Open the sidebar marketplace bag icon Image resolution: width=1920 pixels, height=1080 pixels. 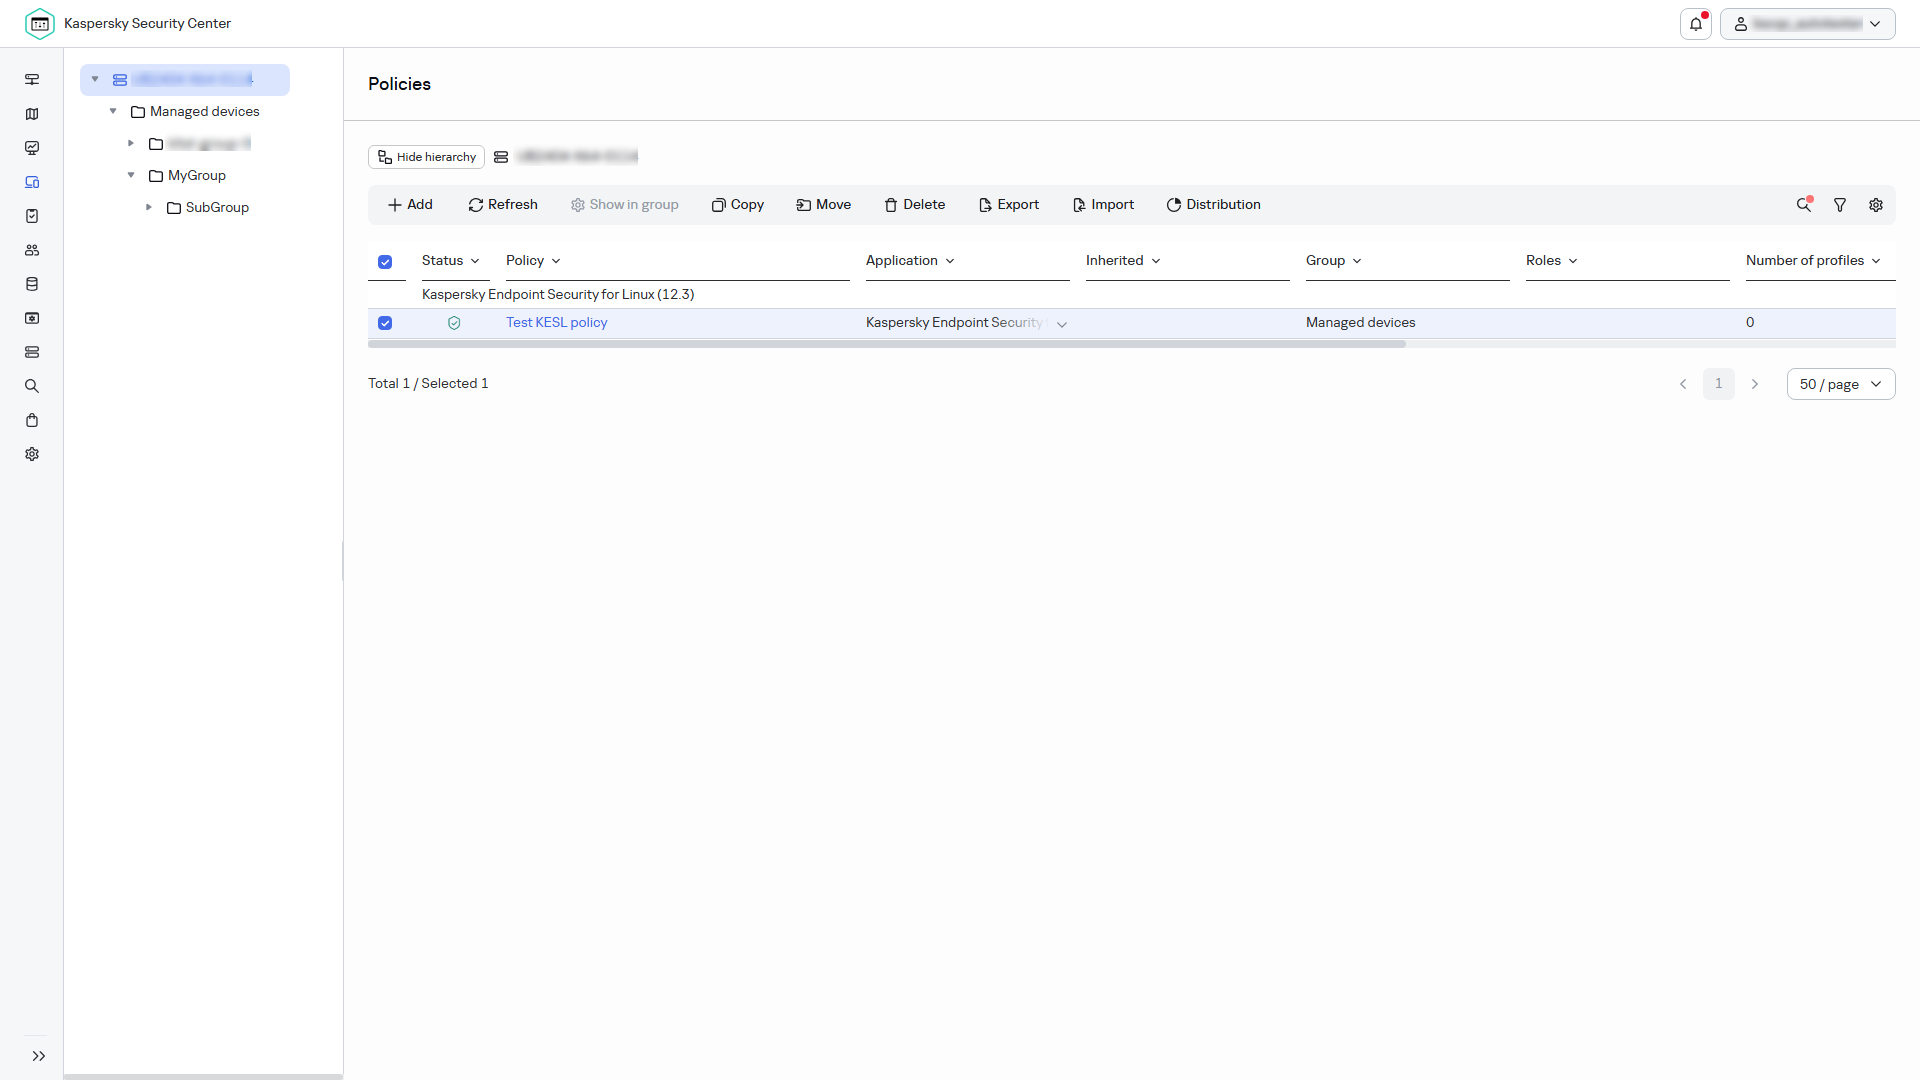(32, 420)
